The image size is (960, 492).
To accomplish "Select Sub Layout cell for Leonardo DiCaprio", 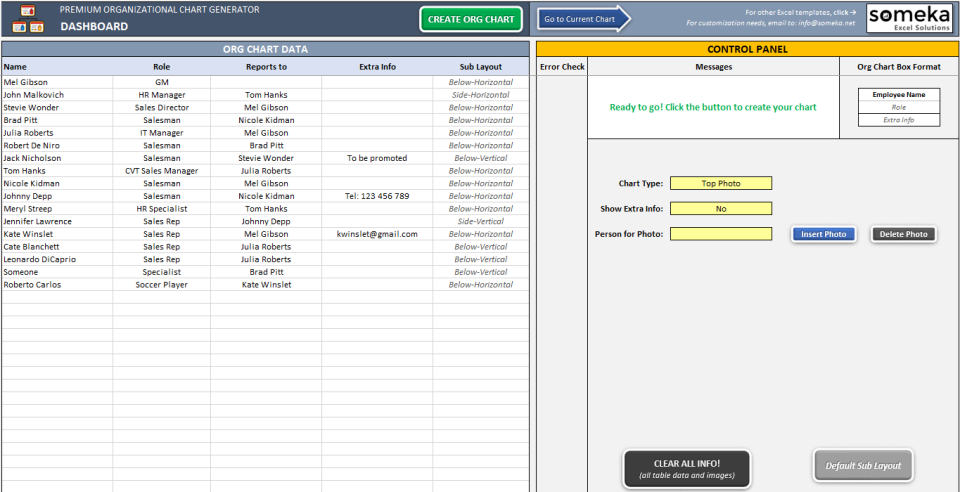I will coord(481,259).
